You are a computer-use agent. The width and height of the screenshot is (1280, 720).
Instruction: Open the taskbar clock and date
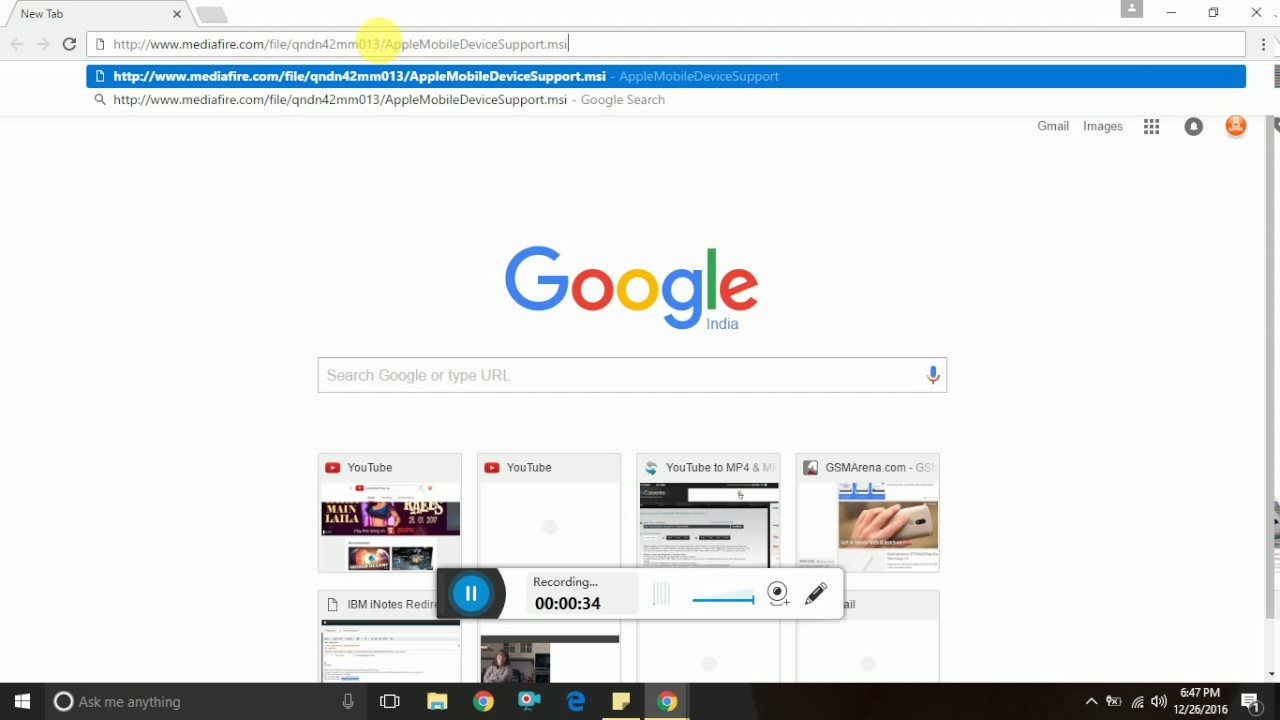[x=1202, y=701]
